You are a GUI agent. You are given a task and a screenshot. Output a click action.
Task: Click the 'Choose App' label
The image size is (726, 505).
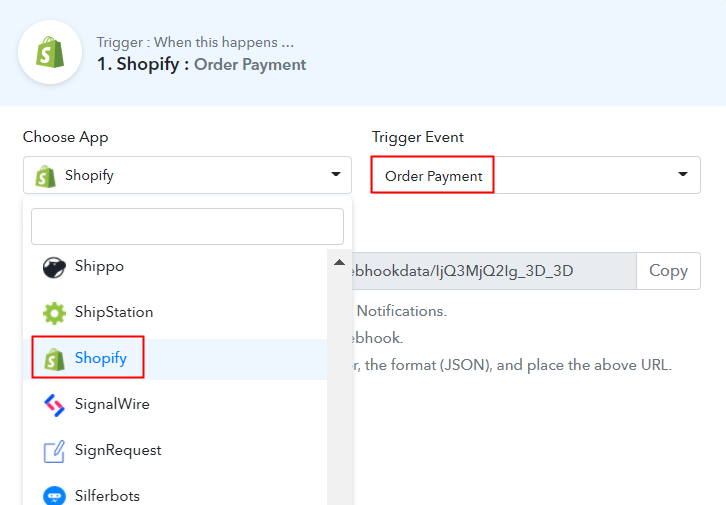coord(65,137)
